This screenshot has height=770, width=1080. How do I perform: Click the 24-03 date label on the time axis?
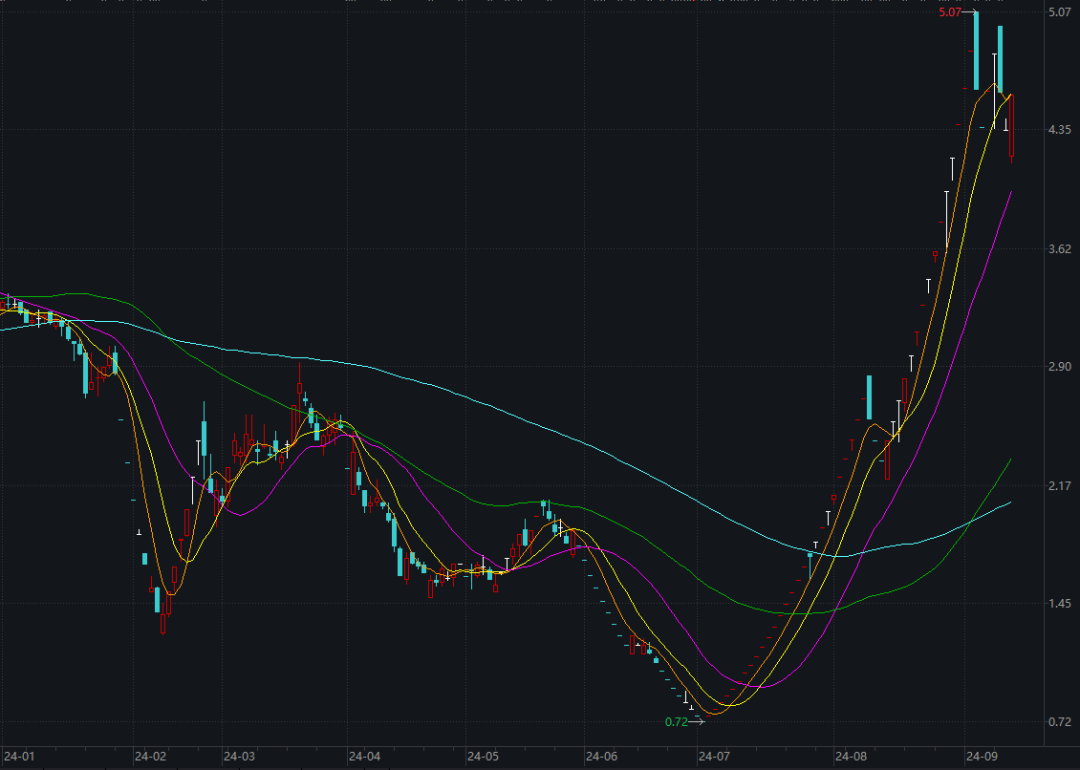click(x=239, y=756)
